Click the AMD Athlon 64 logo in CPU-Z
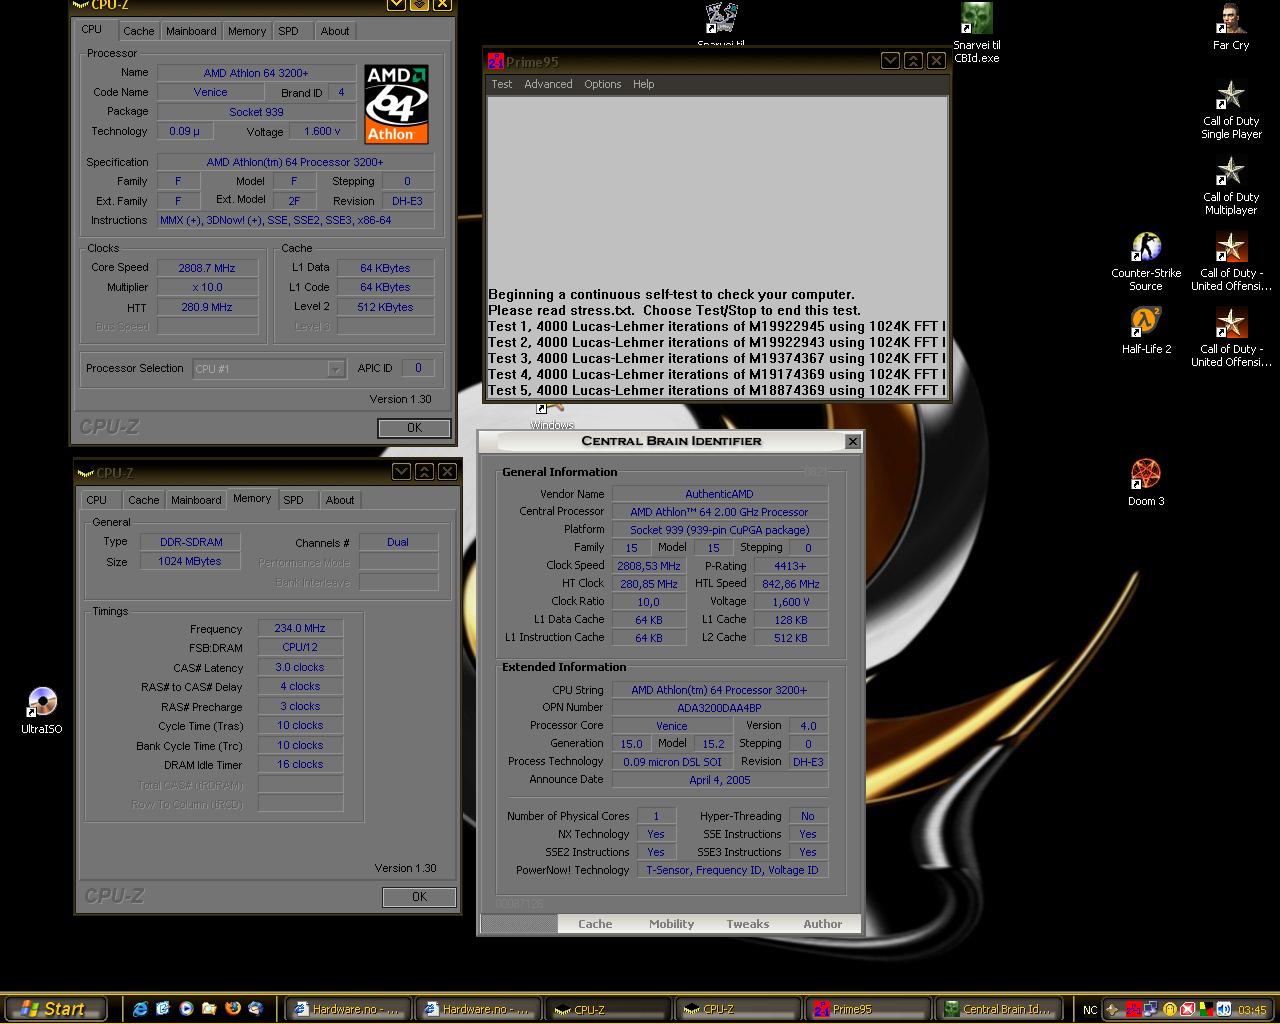Viewport: 1280px width, 1024px height. [396, 104]
